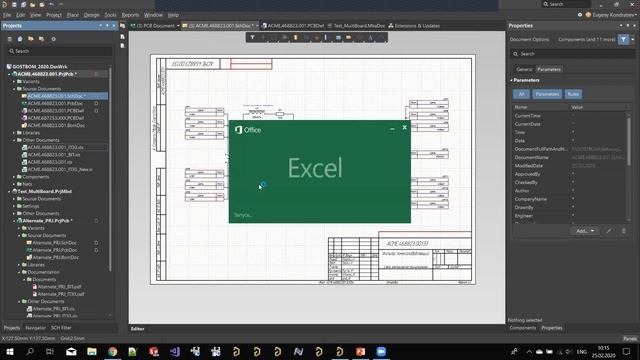Screen dimensions: 640x360
Task: Click the open folder icon in title bar
Action: 32,4
